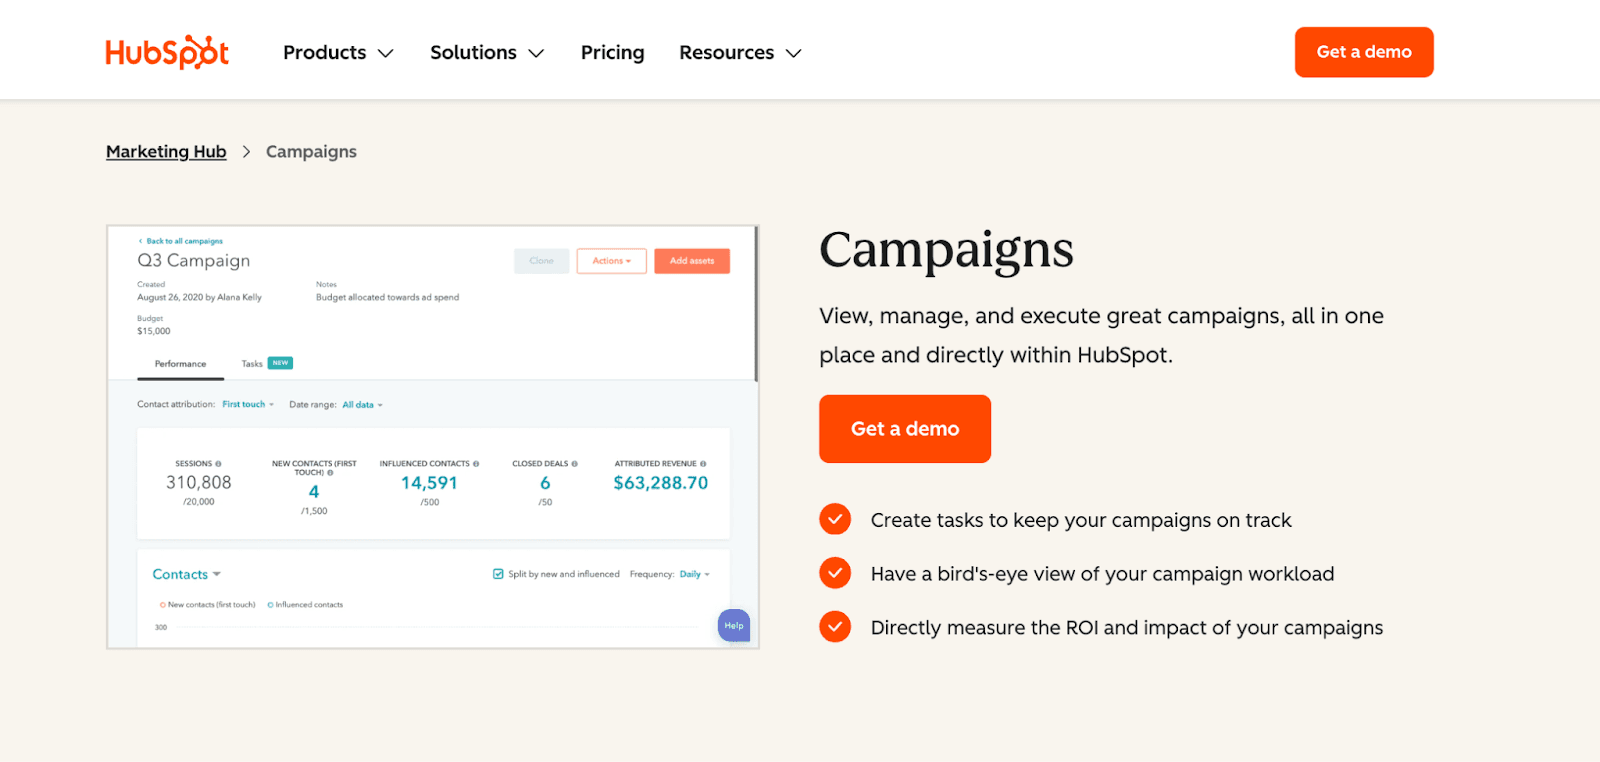Open the All data date range dropdown
The image size is (1600, 762).
(362, 405)
